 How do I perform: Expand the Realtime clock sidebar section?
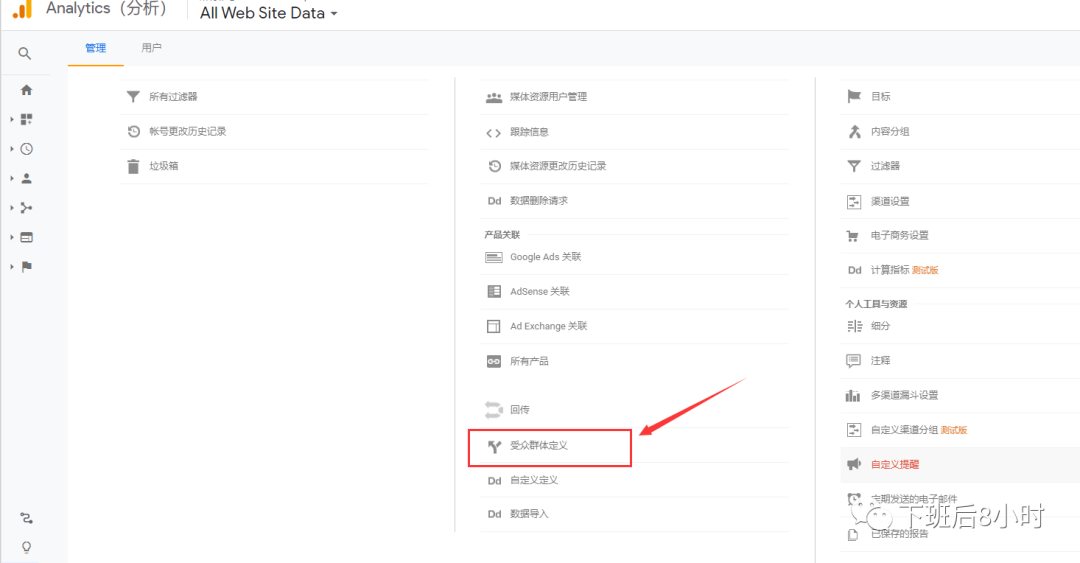click(x=26, y=149)
